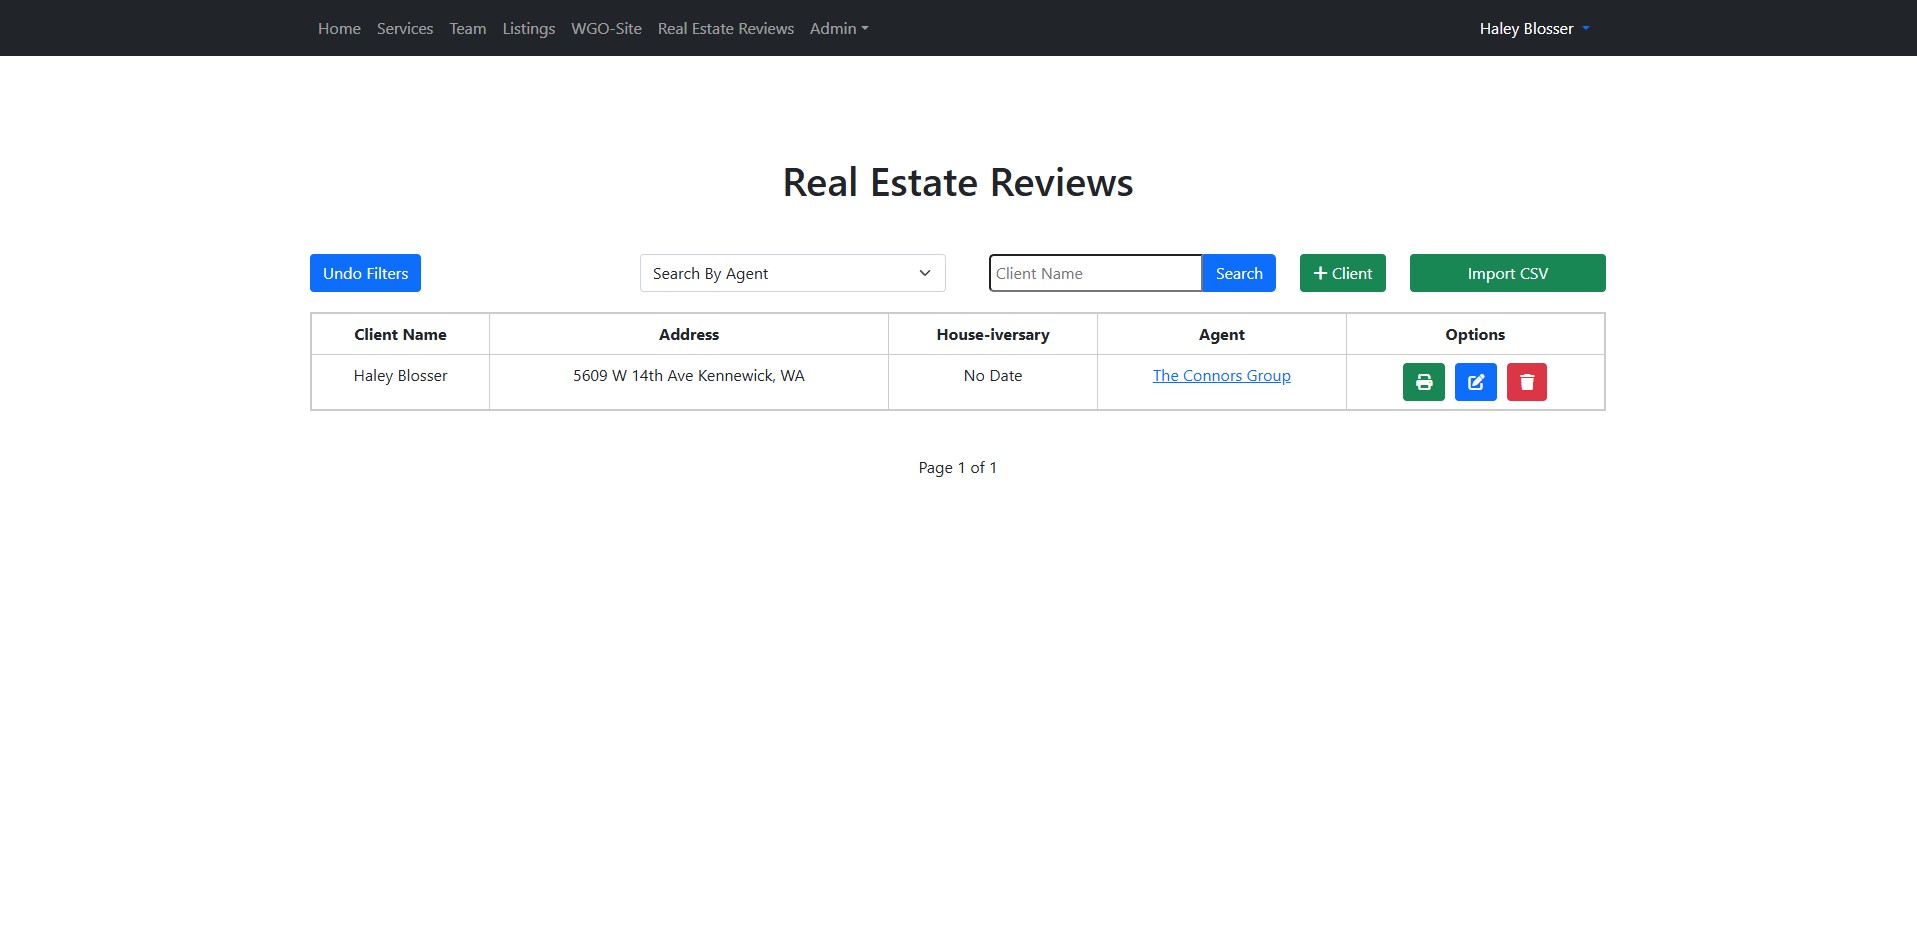
Task: Click the + Client button
Action: (x=1342, y=273)
